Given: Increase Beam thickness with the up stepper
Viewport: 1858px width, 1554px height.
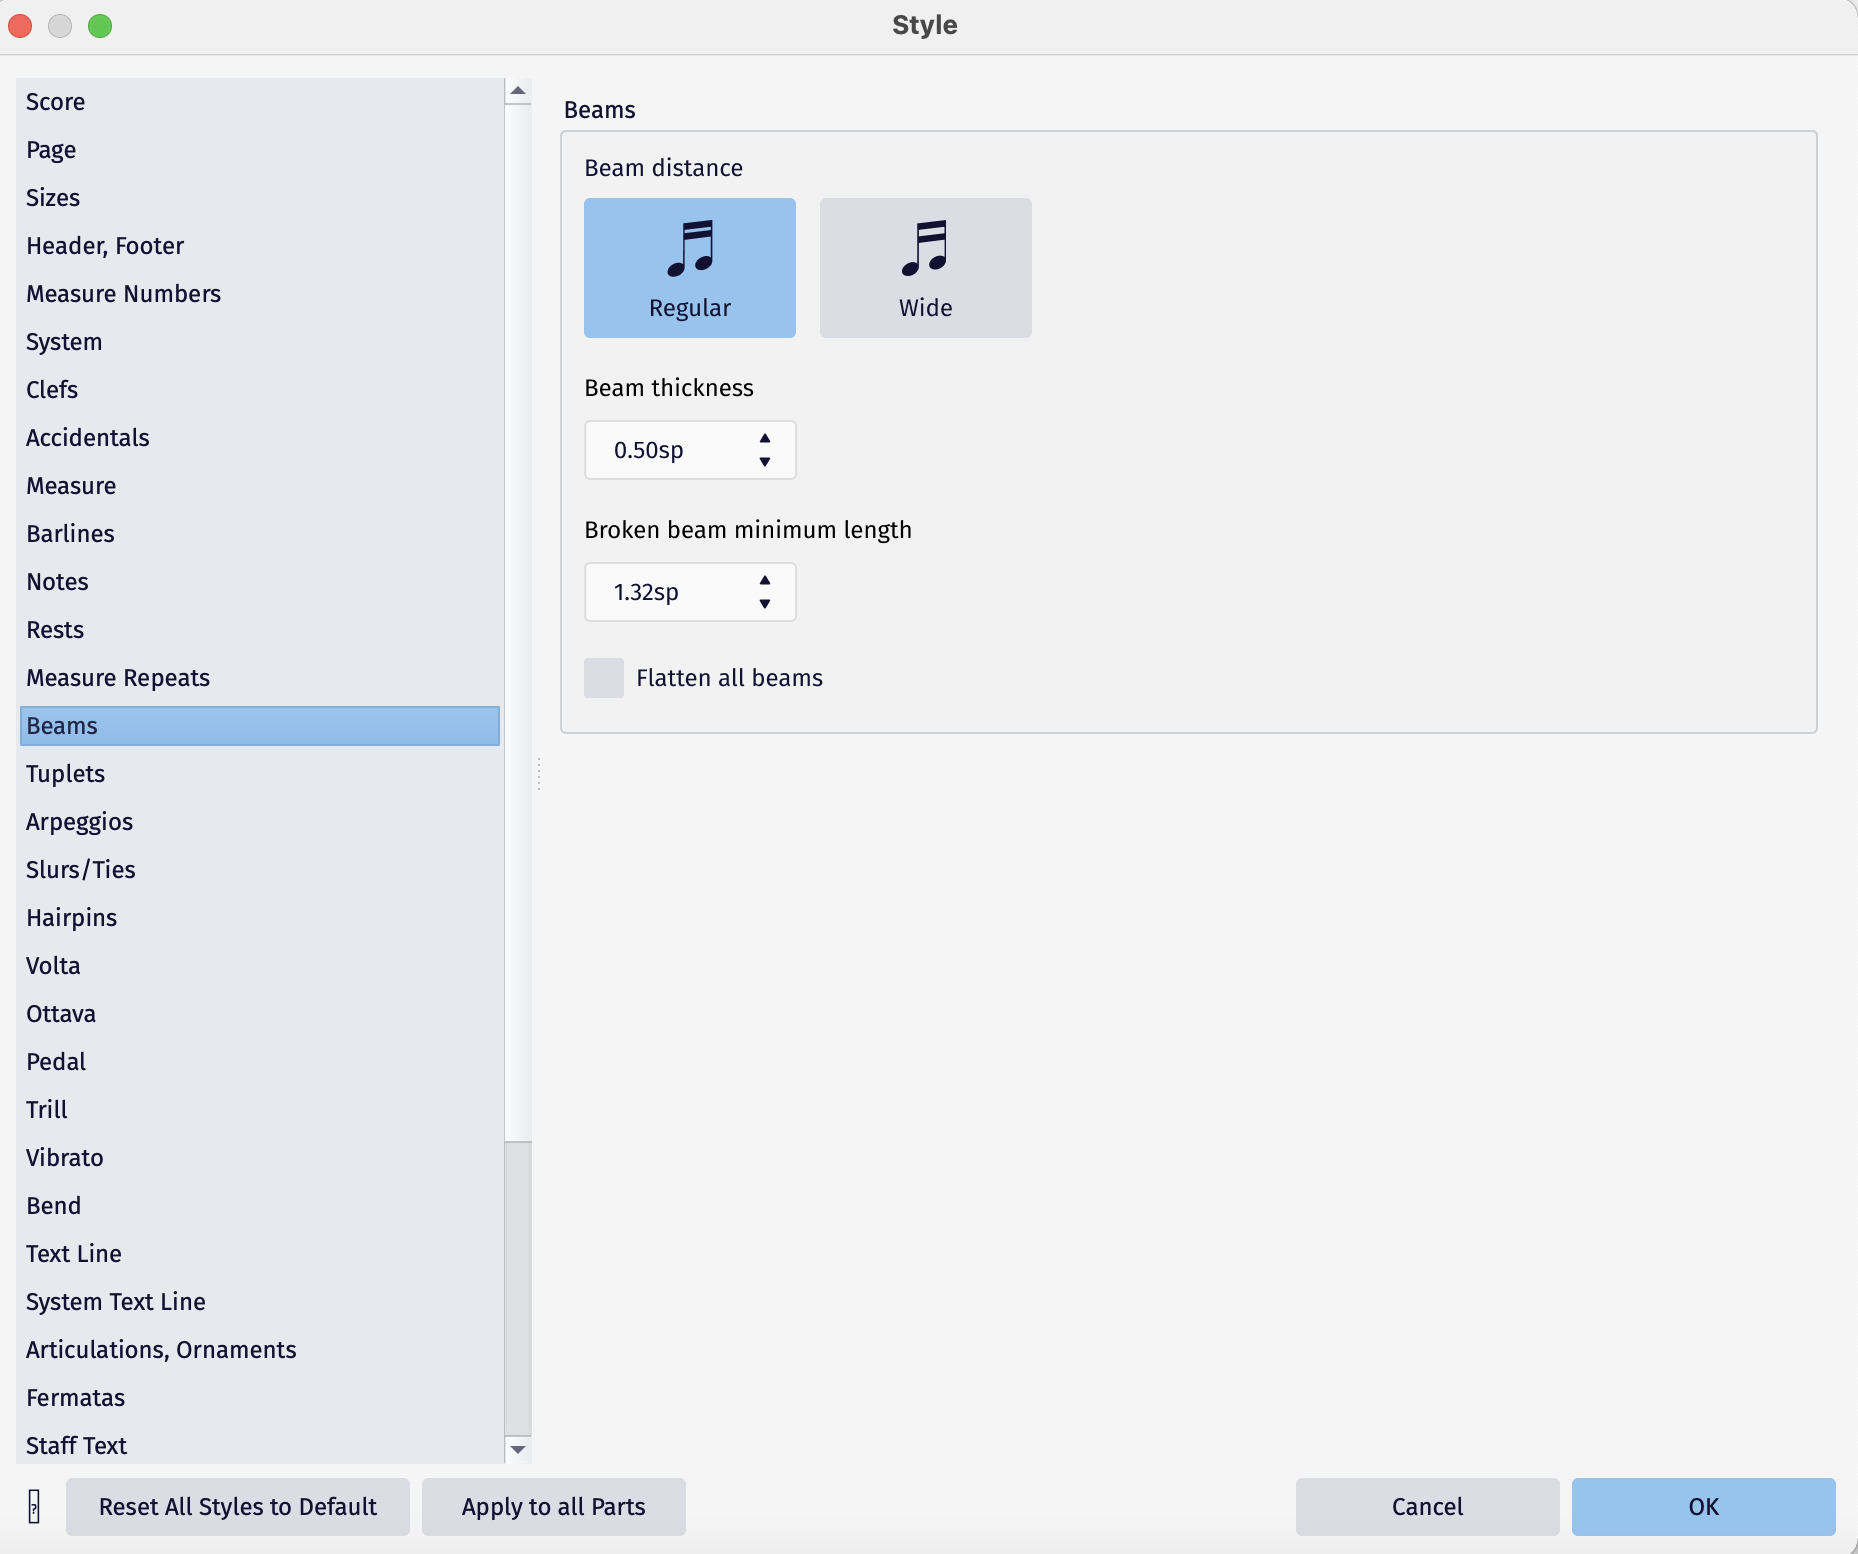Looking at the screenshot, I should pos(764,438).
